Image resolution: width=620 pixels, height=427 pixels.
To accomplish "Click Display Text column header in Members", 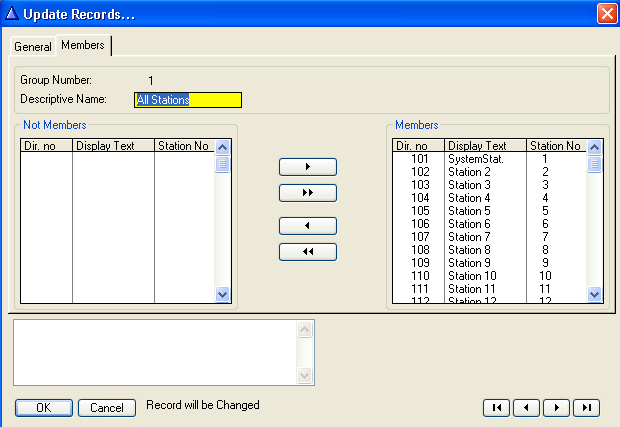I will coord(486,146).
